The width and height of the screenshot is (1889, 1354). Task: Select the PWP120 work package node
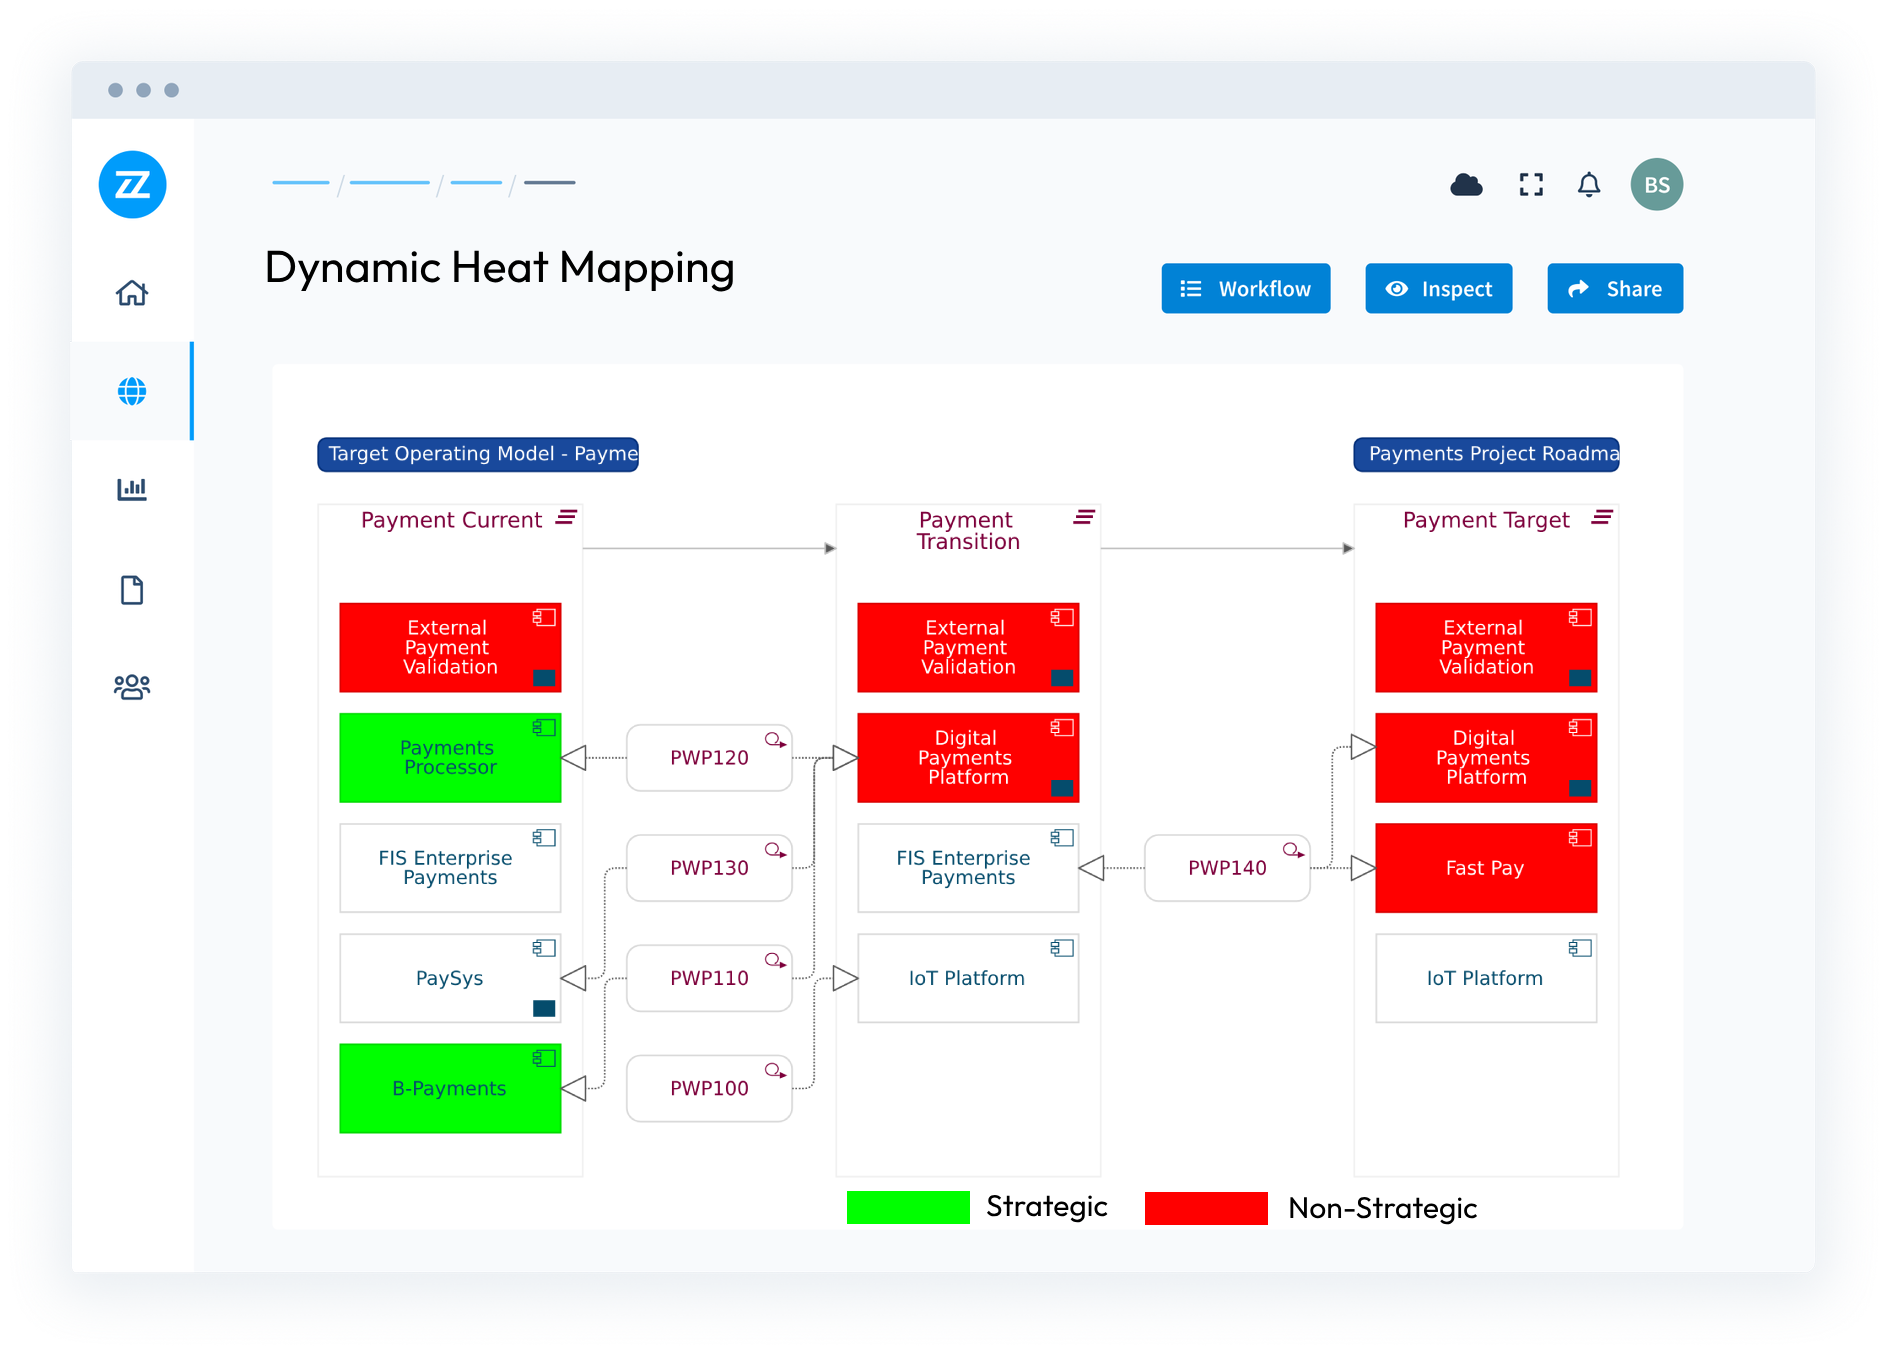click(709, 758)
